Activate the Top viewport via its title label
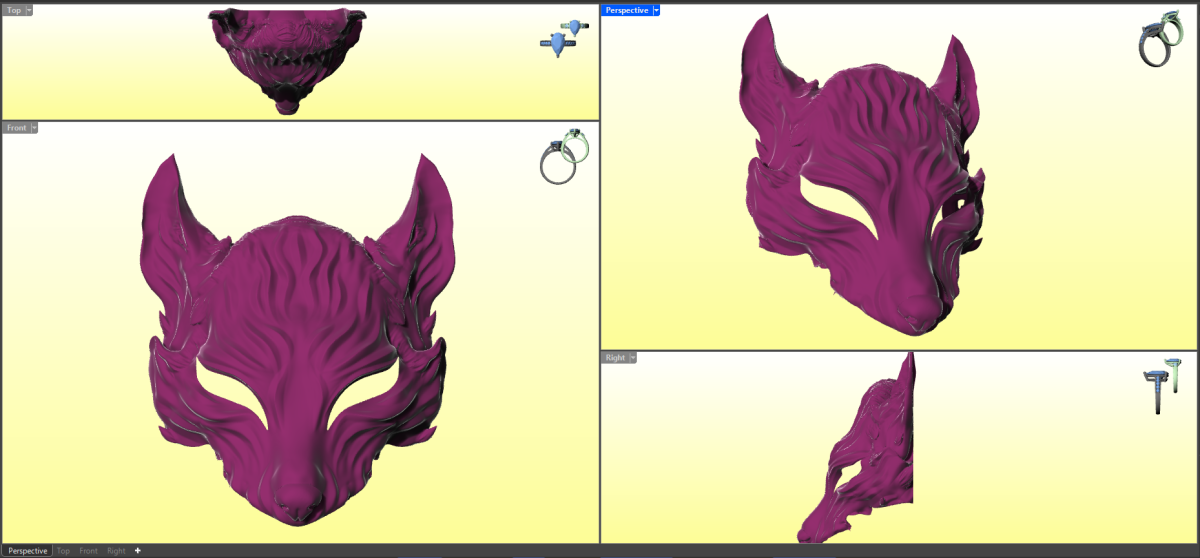 click(x=13, y=10)
